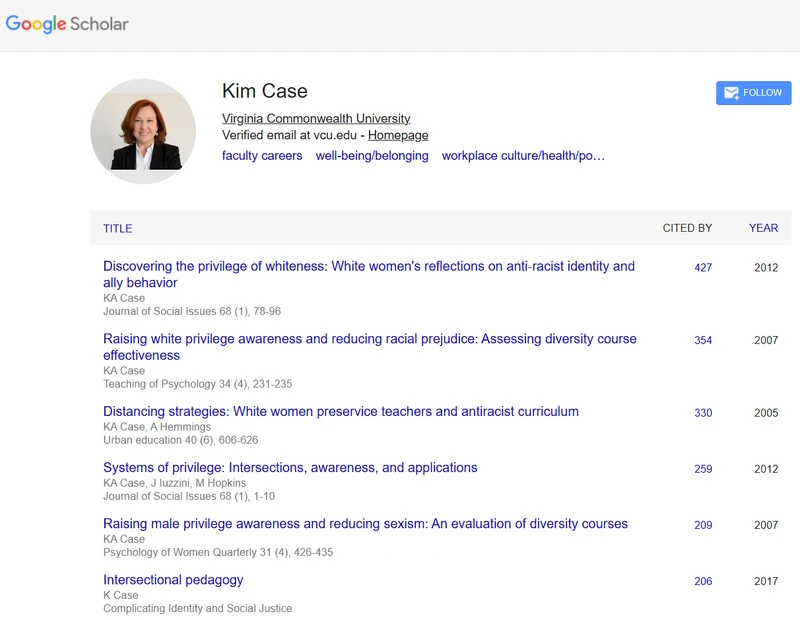800x620 pixels.
Task: Click 'Urban education 40 (6), 606-626'
Action: point(181,440)
